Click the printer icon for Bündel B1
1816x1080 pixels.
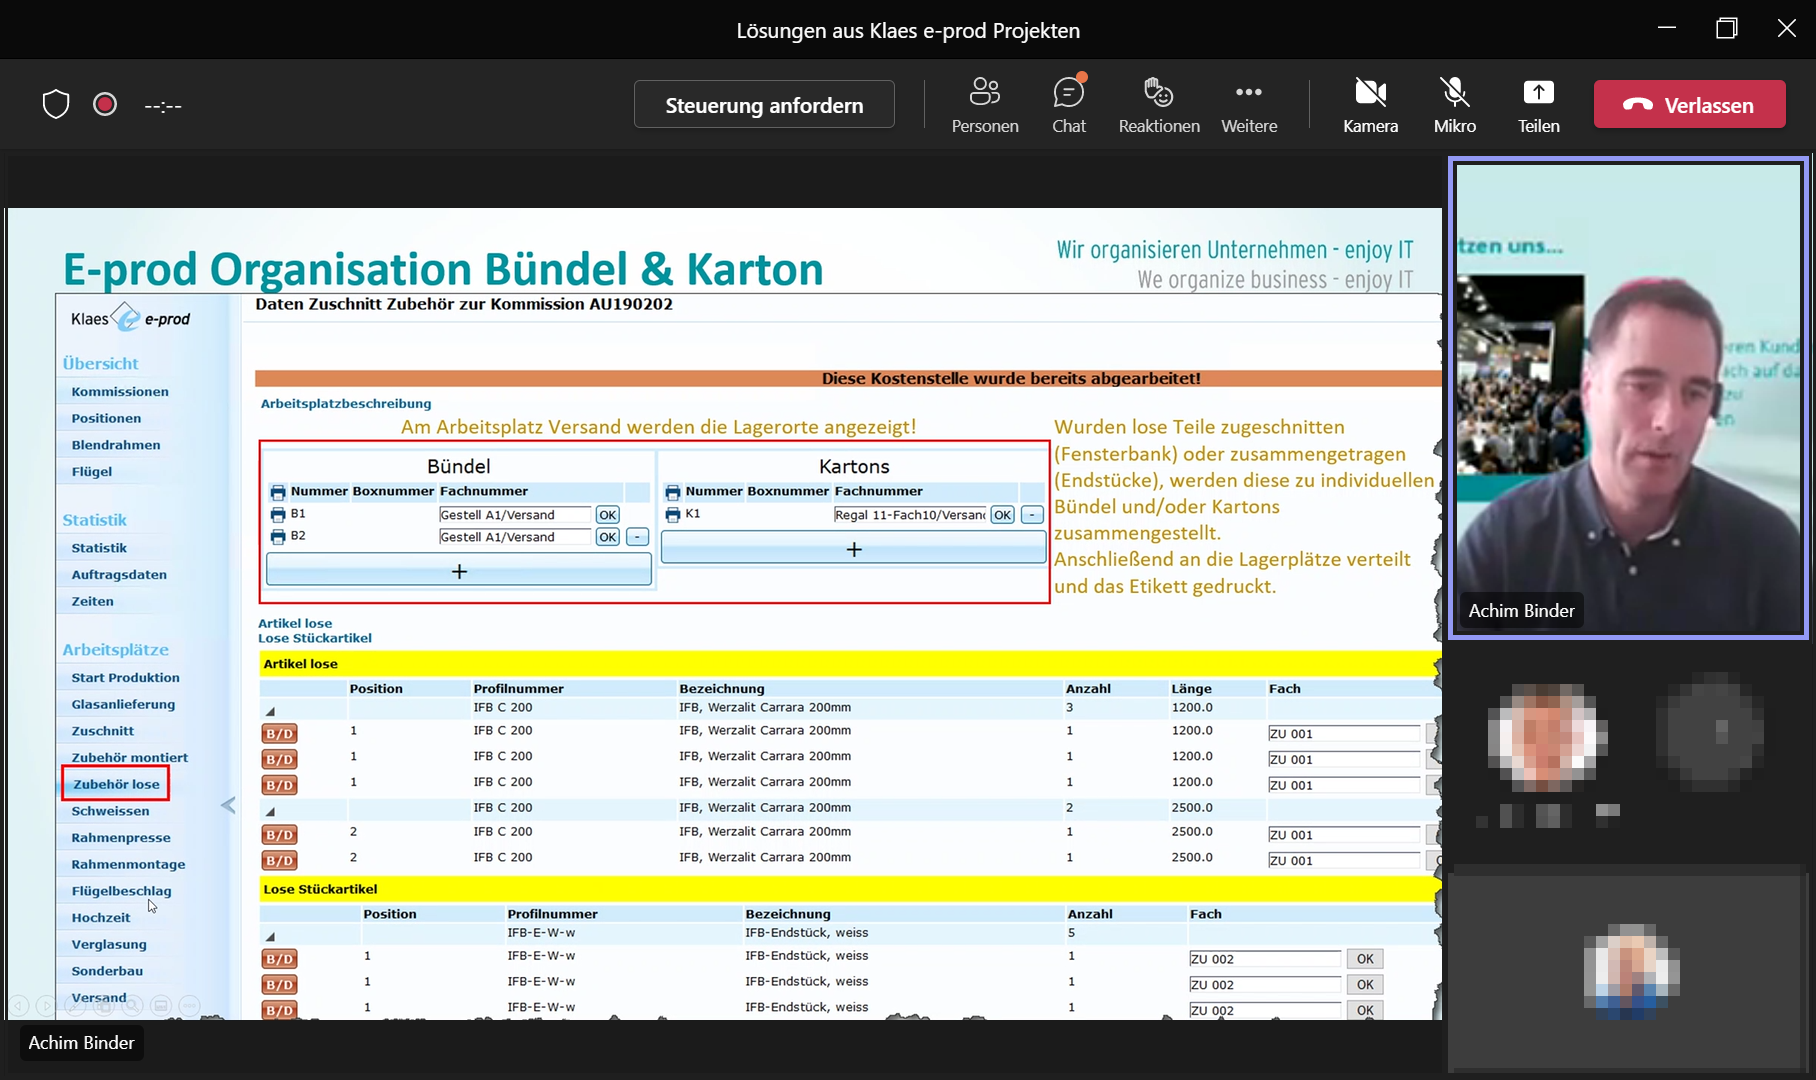[x=277, y=514]
